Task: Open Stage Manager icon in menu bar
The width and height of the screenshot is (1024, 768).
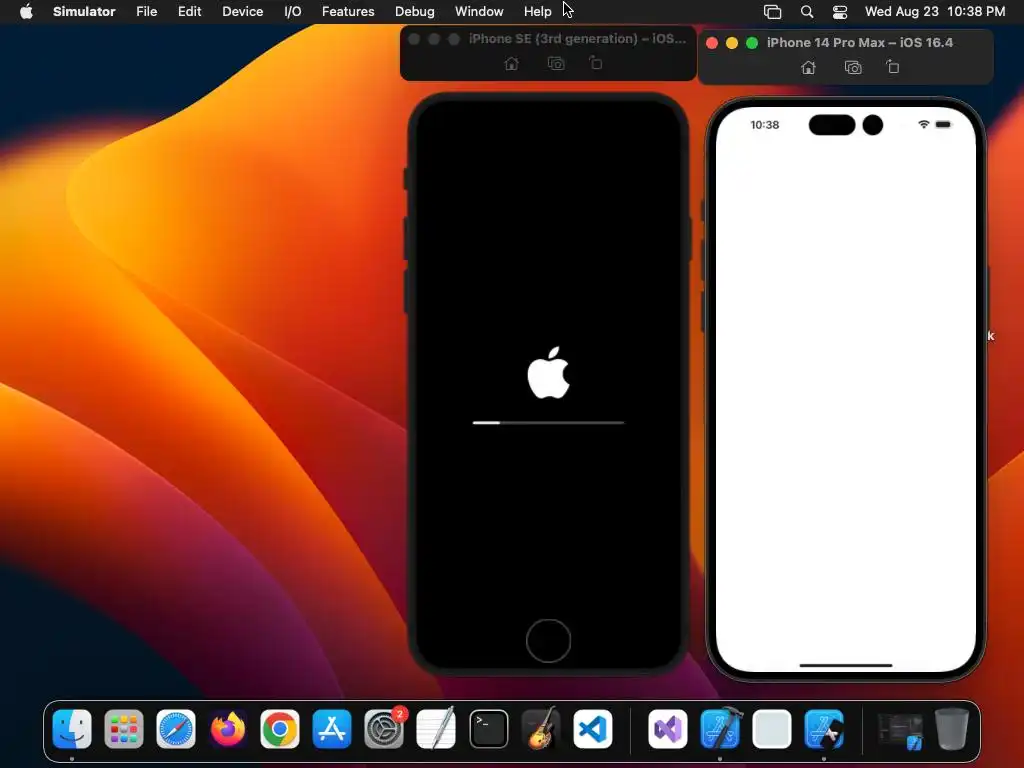Action: (773, 12)
